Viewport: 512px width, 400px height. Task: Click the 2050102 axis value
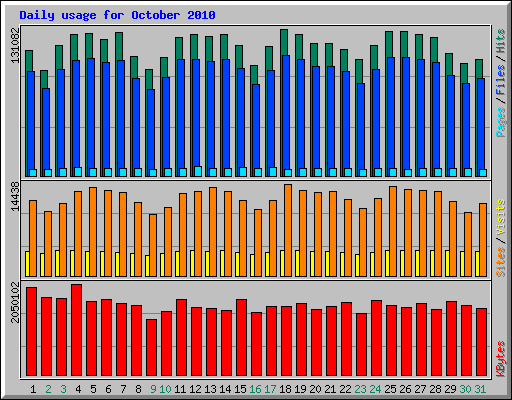[x=16, y=302]
